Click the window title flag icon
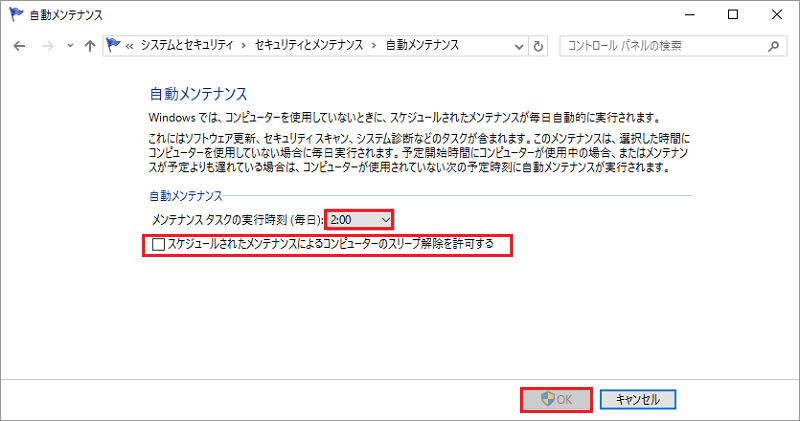 pos(16,14)
